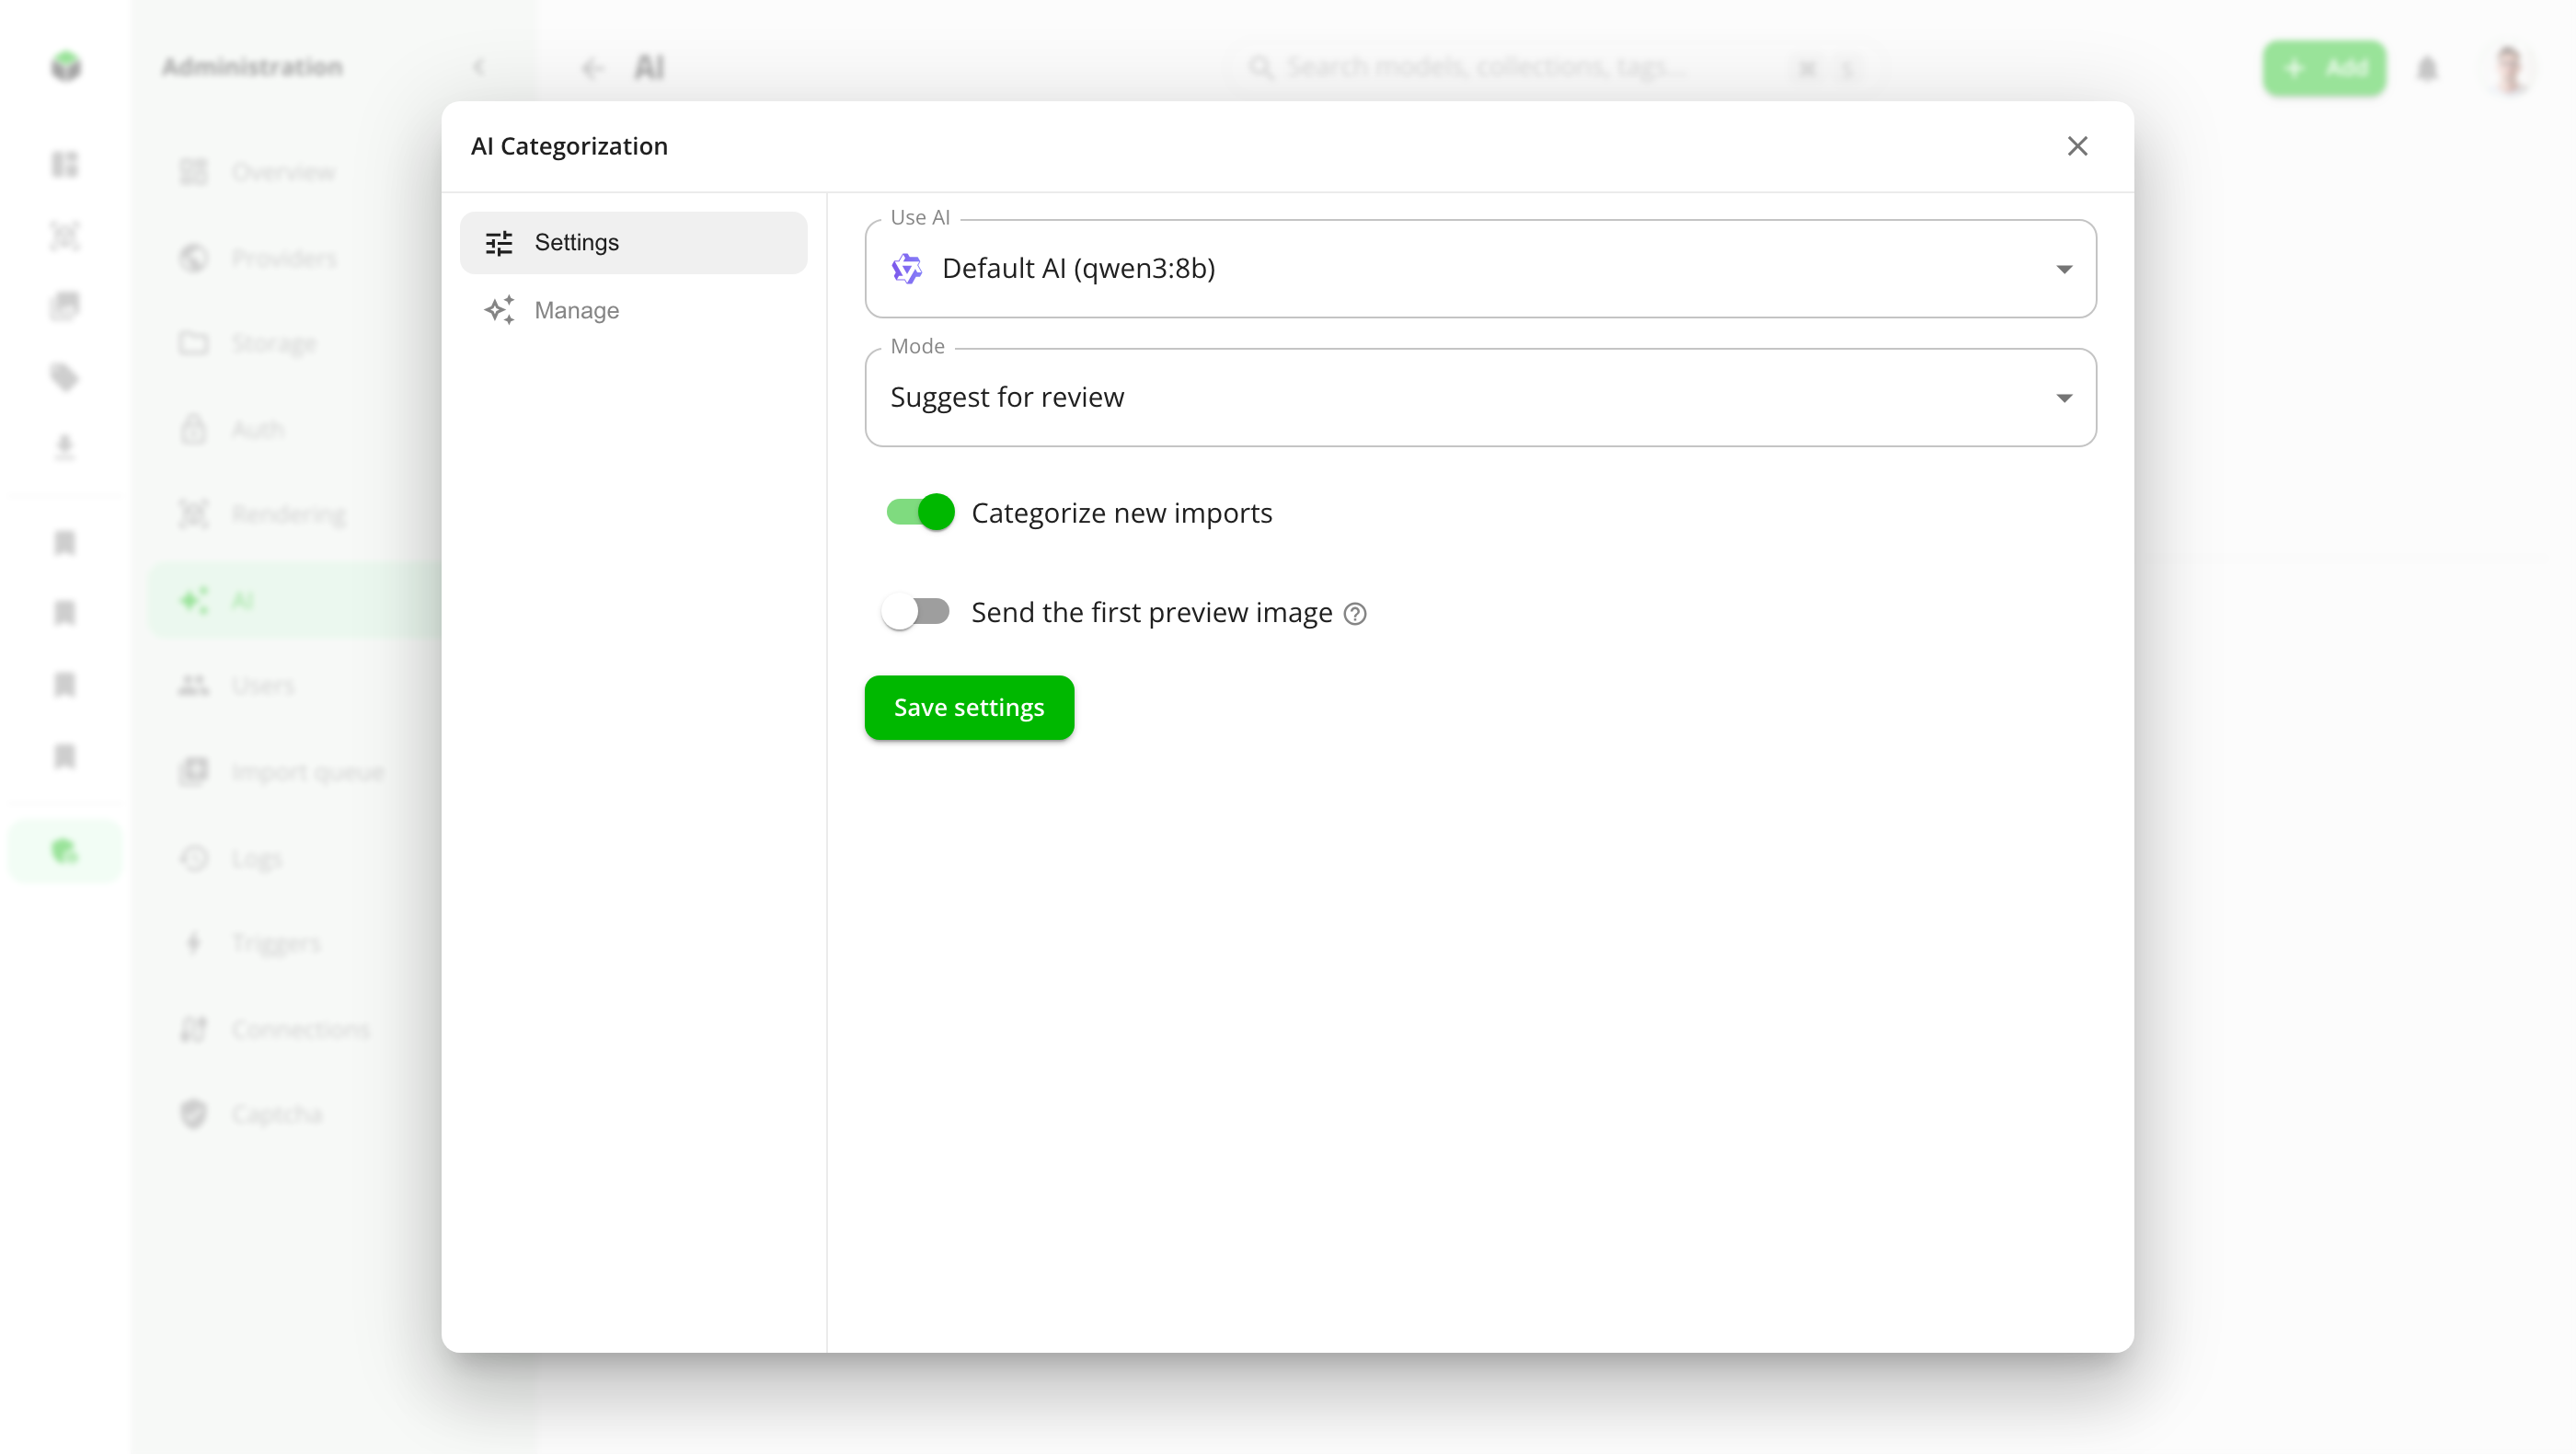Expand the Mode dropdown
Screen dimensions: 2576x1454
click(x=1480, y=397)
